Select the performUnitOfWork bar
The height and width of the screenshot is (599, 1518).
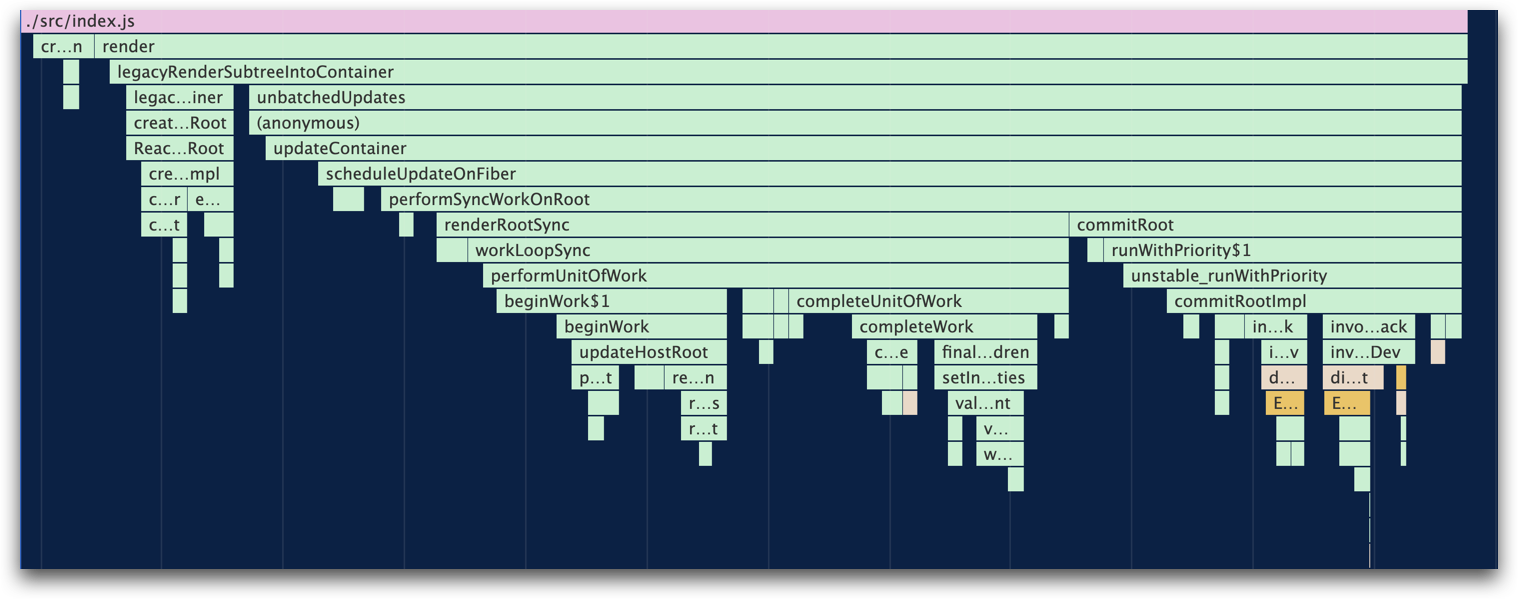pyautogui.click(x=775, y=276)
